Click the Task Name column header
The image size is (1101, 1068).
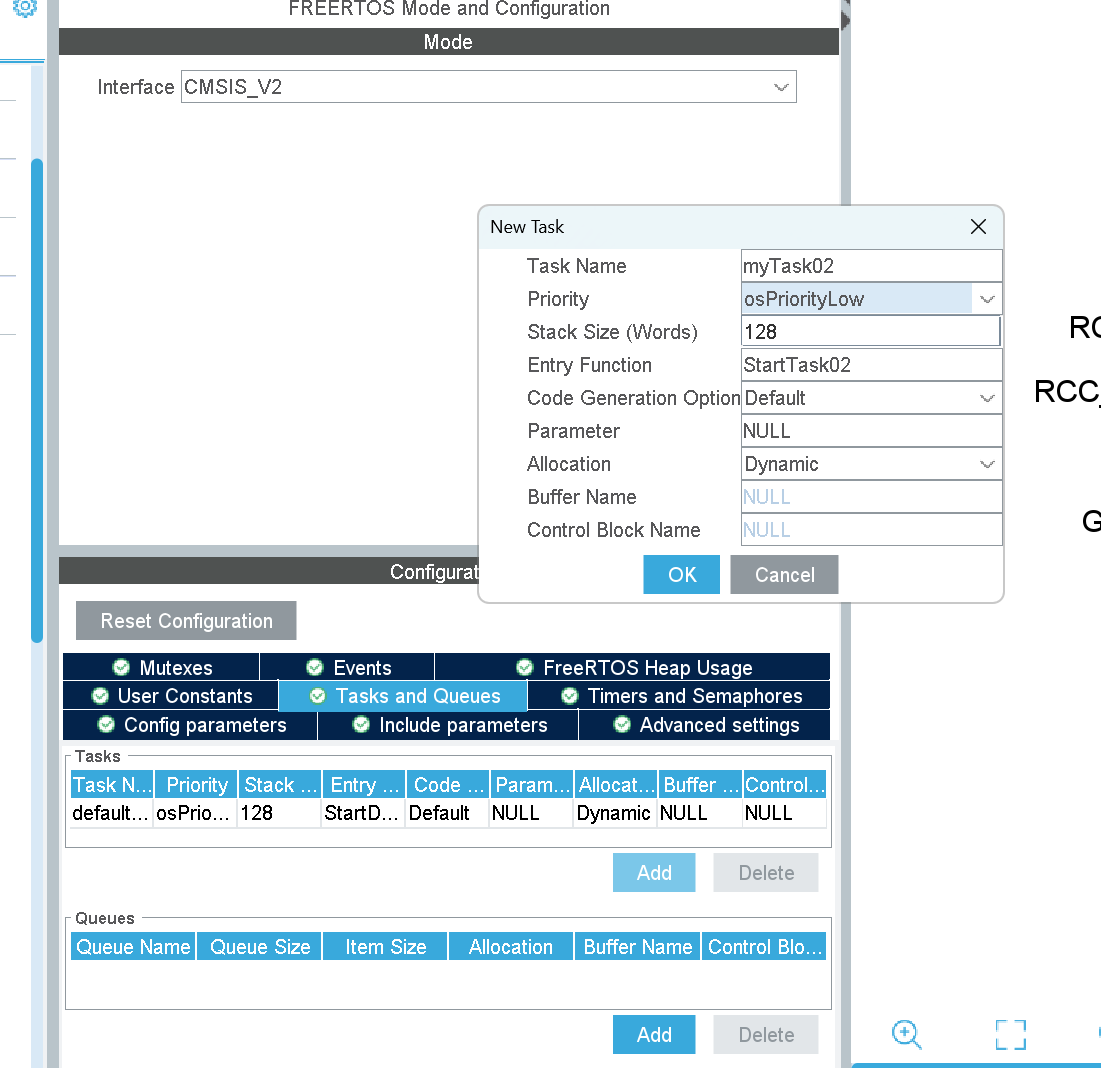coord(112,785)
